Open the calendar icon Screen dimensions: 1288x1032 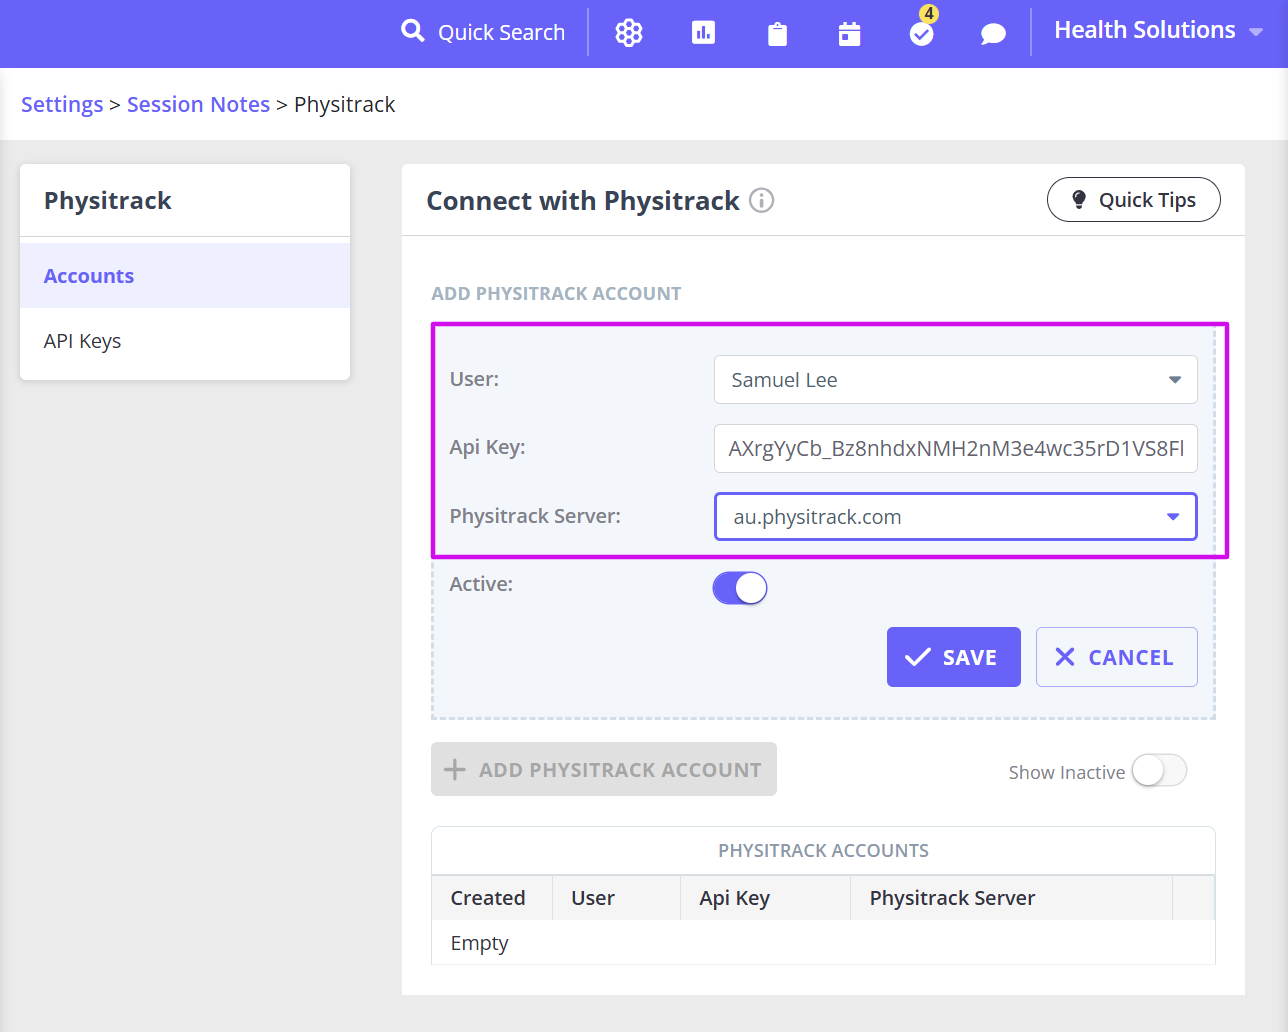pos(849,34)
